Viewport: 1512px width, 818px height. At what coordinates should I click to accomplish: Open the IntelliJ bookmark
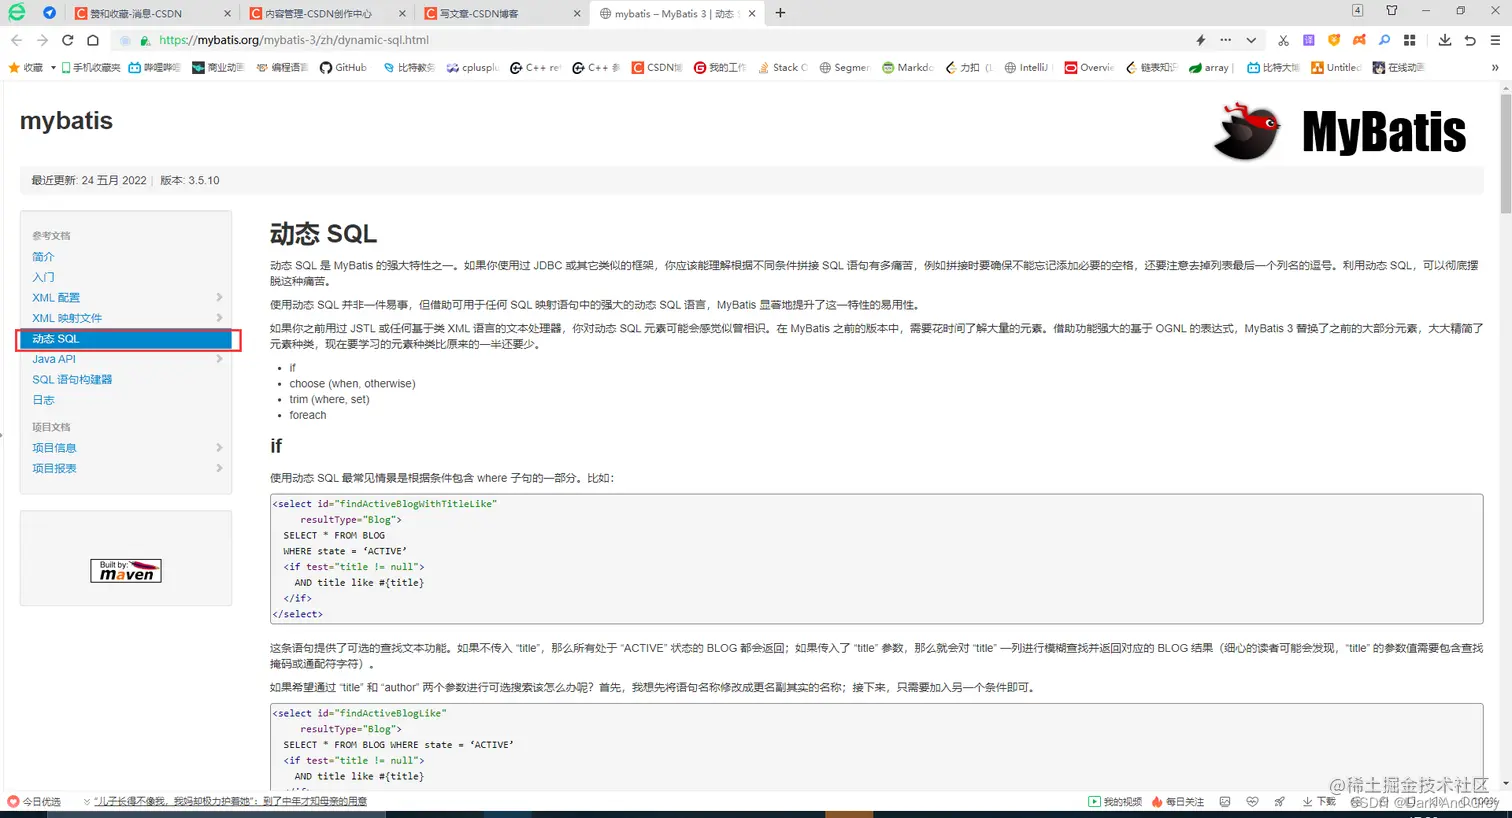click(x=1027, y=67)
